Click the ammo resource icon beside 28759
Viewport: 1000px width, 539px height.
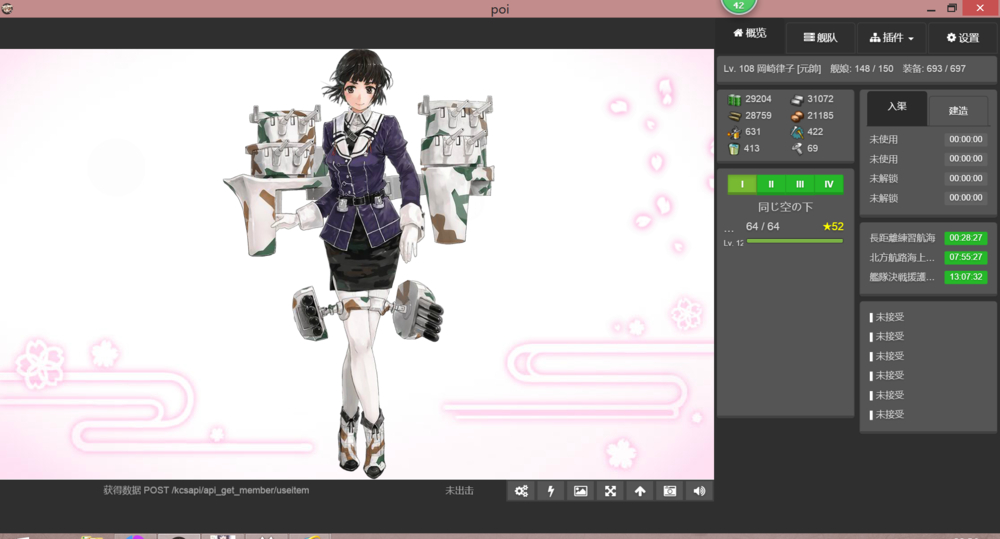[734, 116]
